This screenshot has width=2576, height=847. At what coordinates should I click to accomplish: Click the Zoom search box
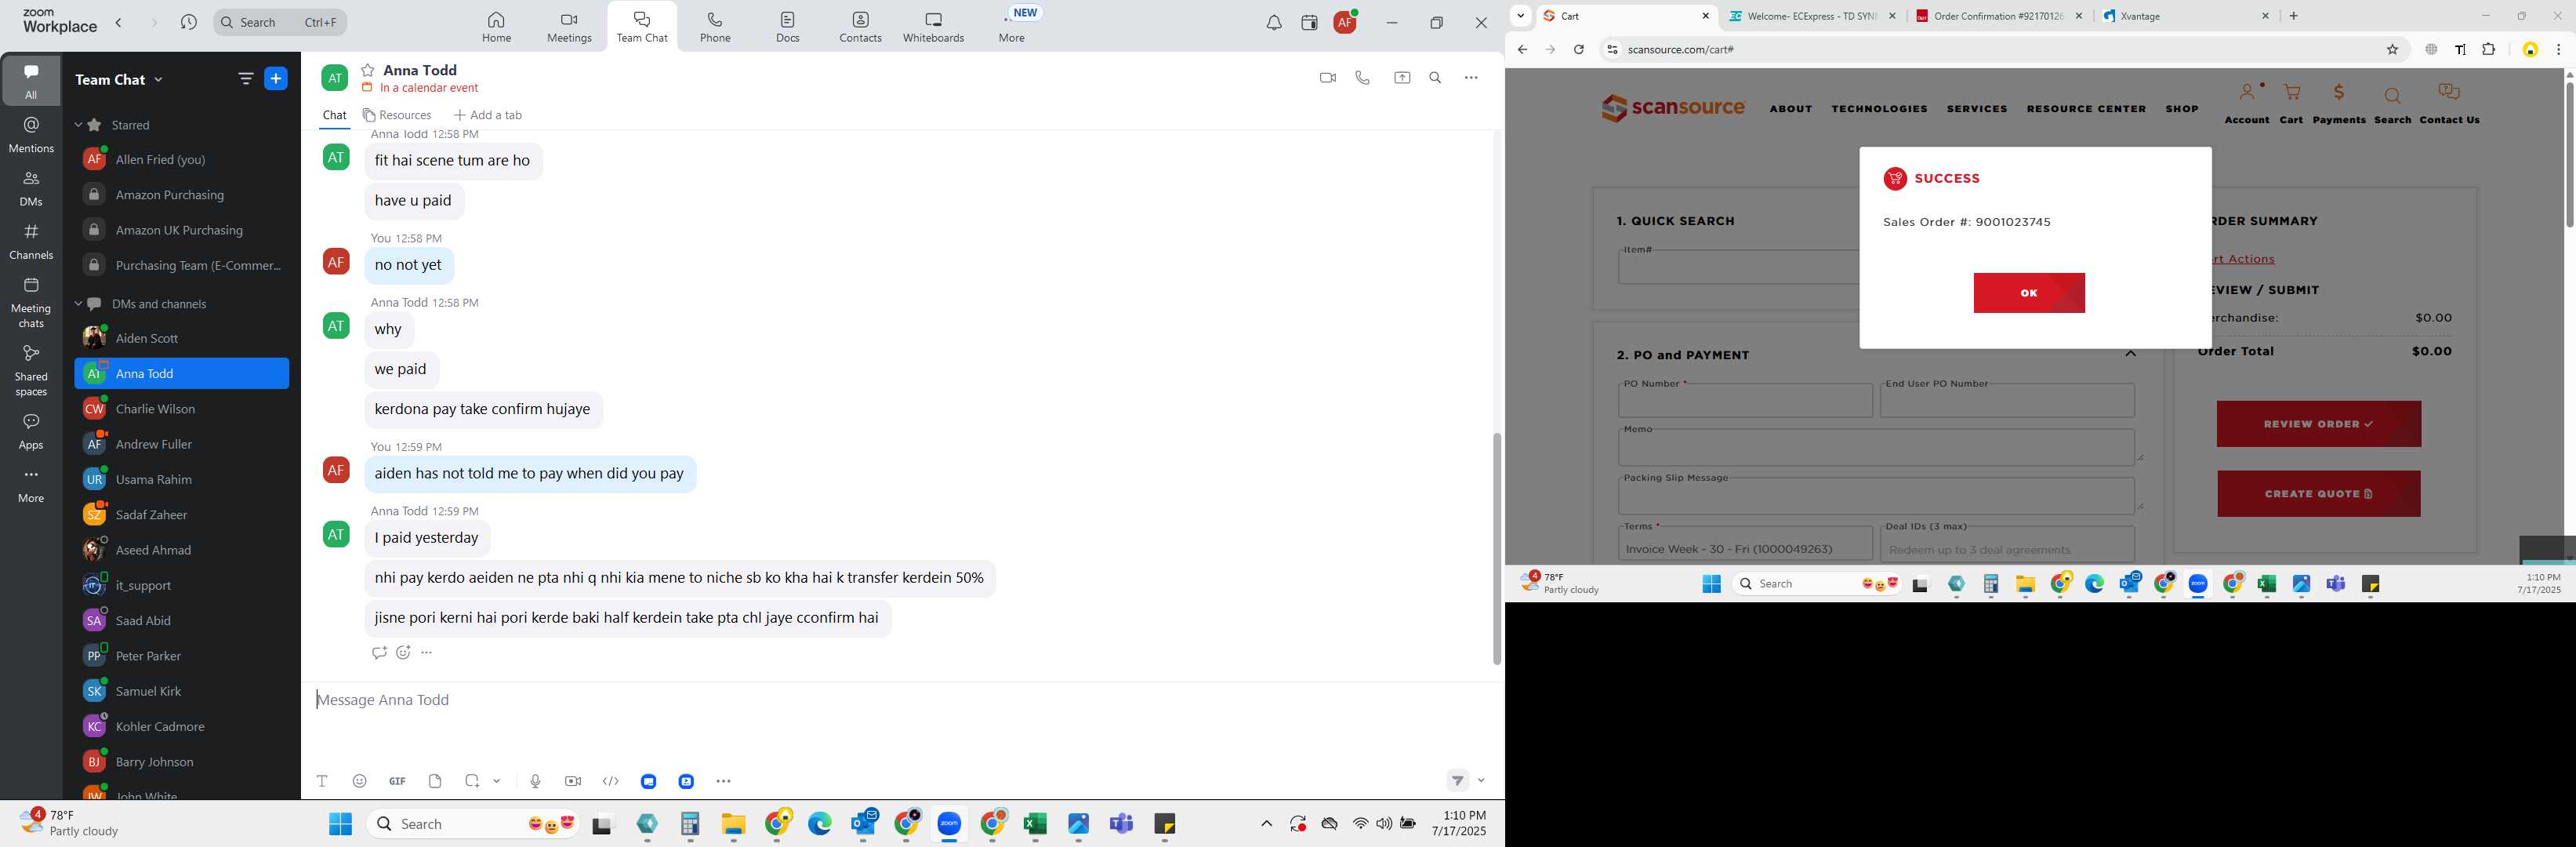(x=280, y=22)
